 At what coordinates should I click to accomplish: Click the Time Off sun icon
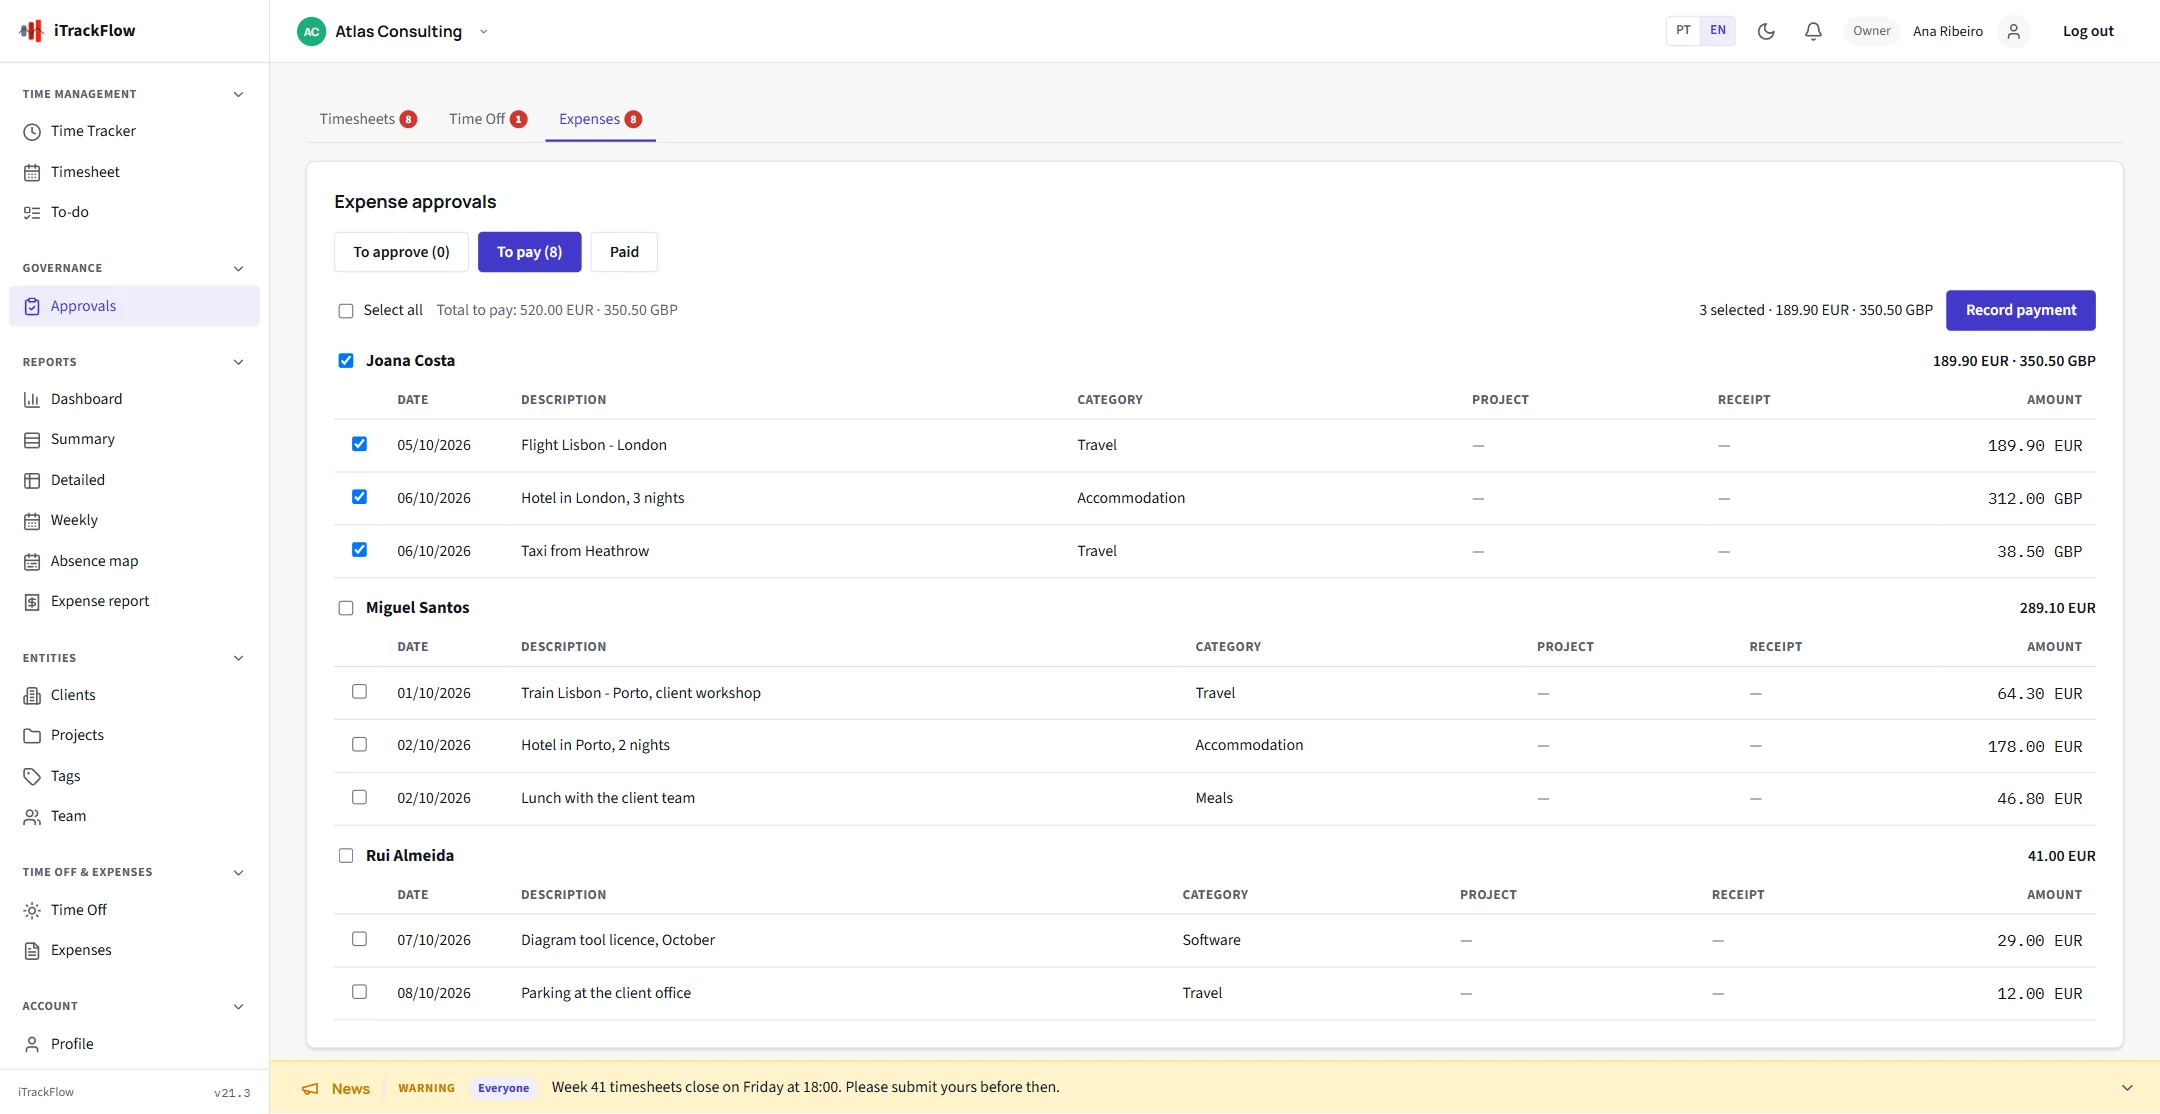[32, 911]
